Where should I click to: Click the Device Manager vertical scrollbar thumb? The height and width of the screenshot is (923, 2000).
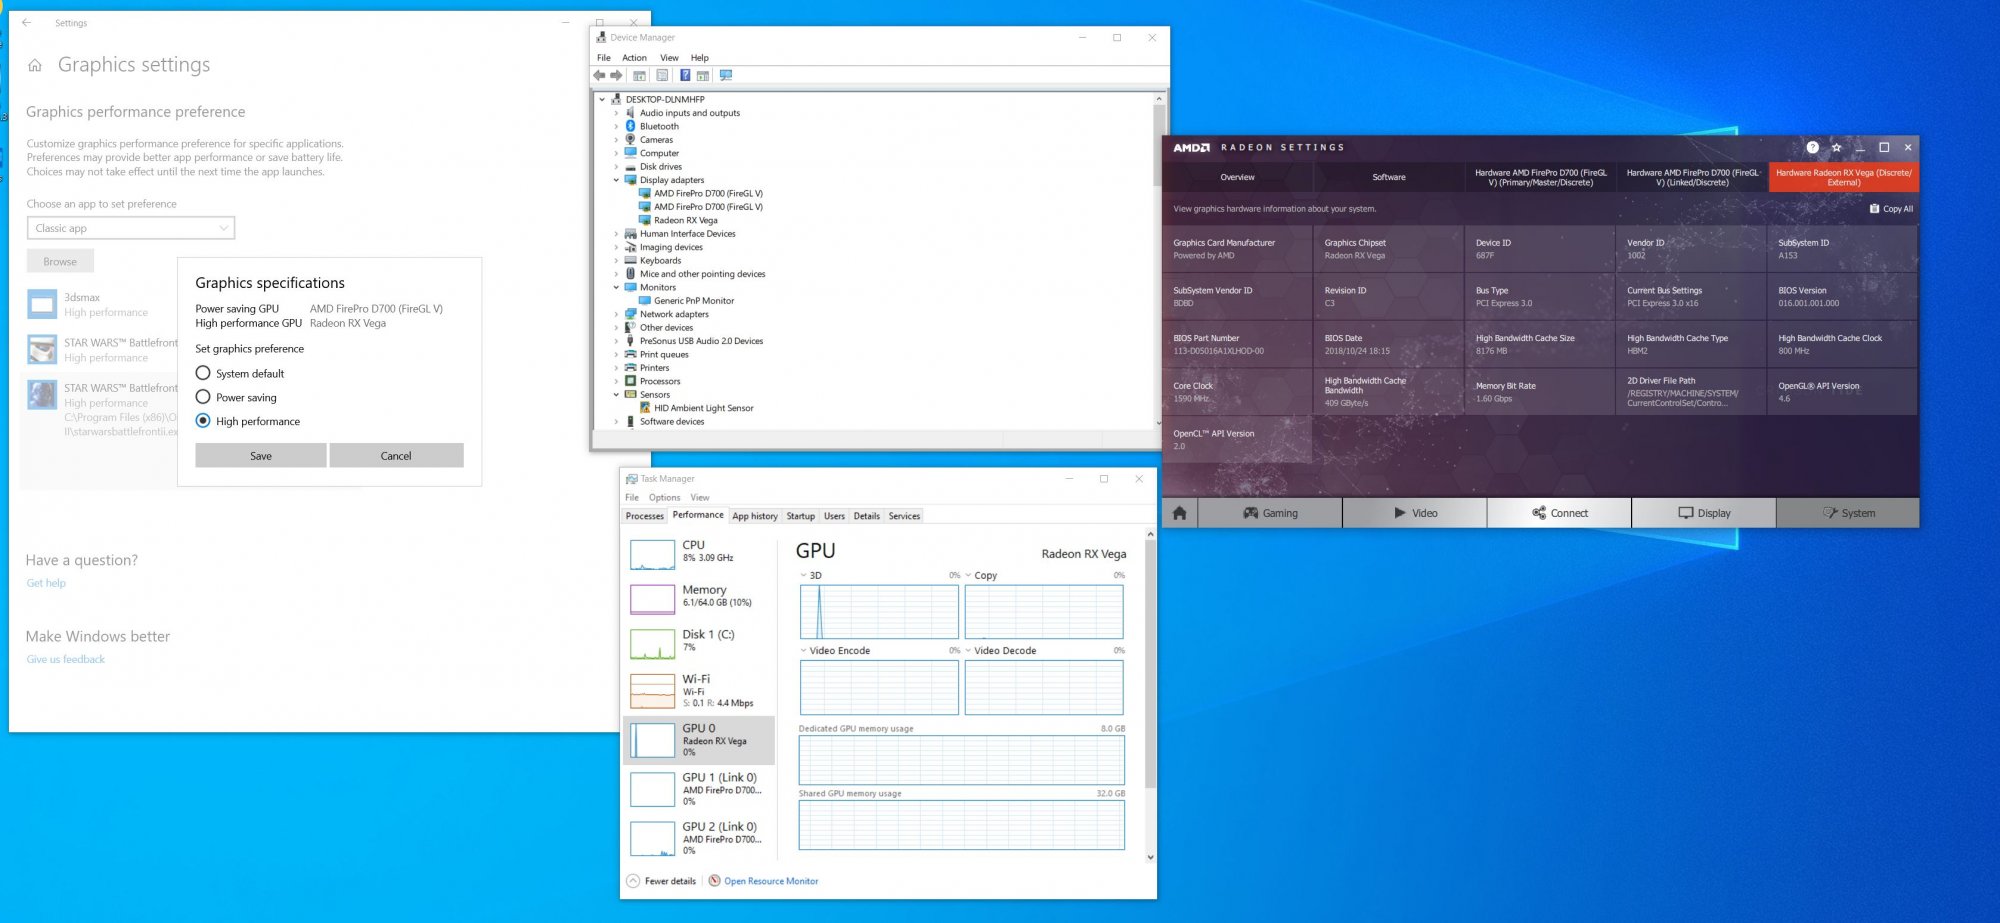click(x=1159, y=145)
